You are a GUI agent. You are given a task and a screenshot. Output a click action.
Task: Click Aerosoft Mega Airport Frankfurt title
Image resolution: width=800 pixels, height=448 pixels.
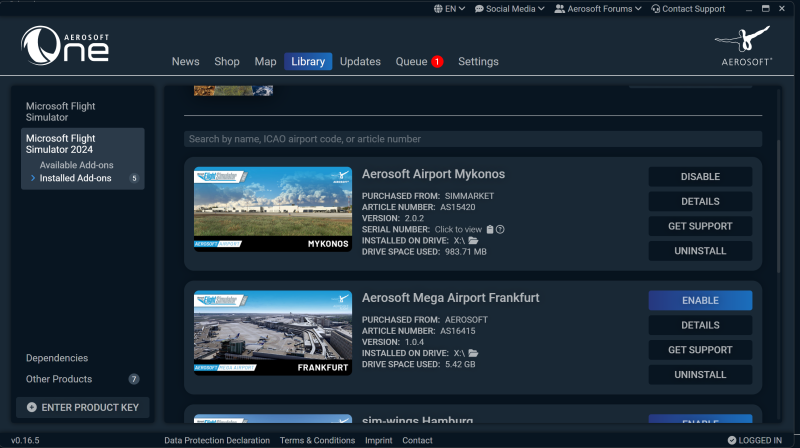[x=451, y=298]
